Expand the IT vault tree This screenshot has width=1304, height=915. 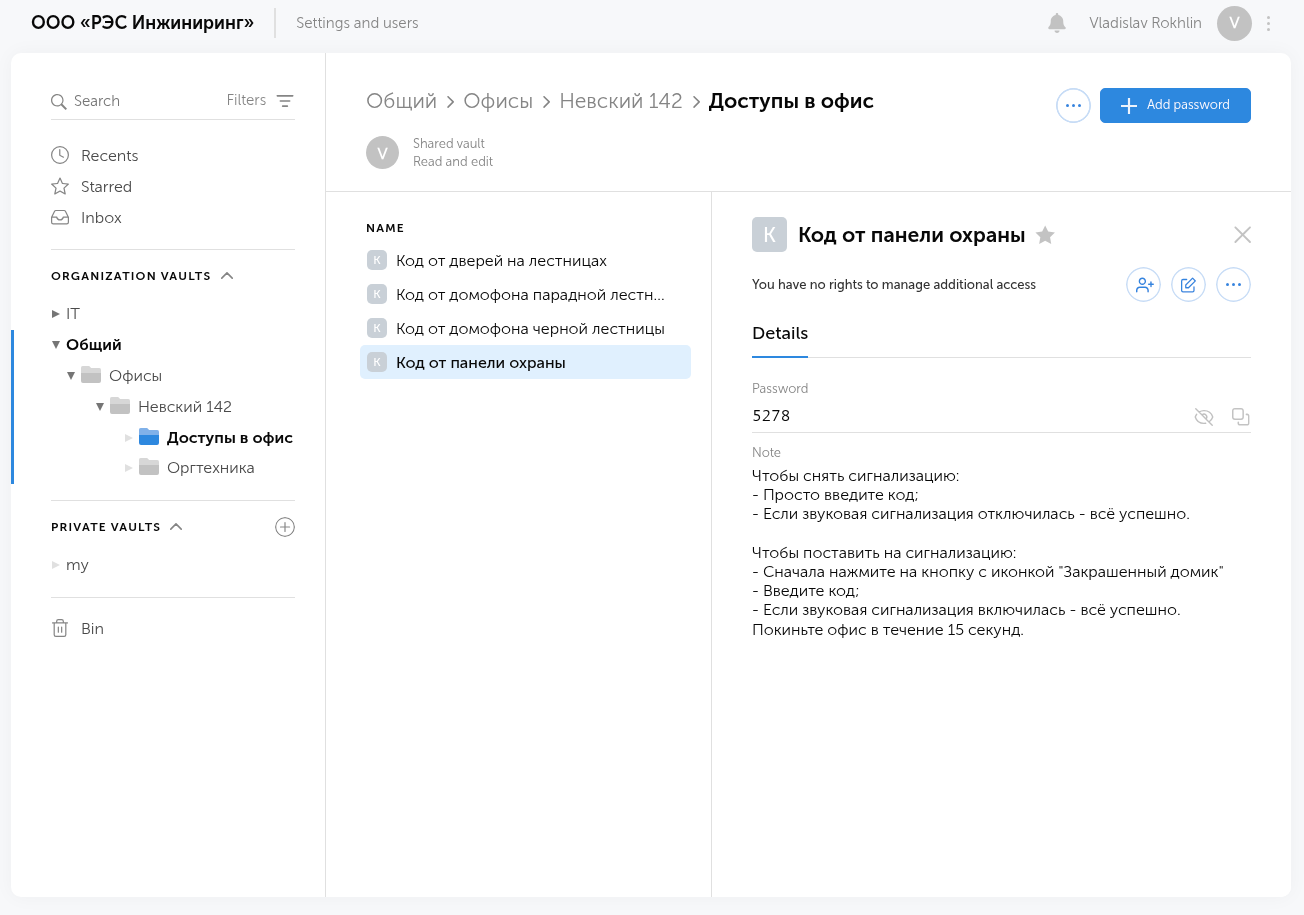(x=56, y=314)
